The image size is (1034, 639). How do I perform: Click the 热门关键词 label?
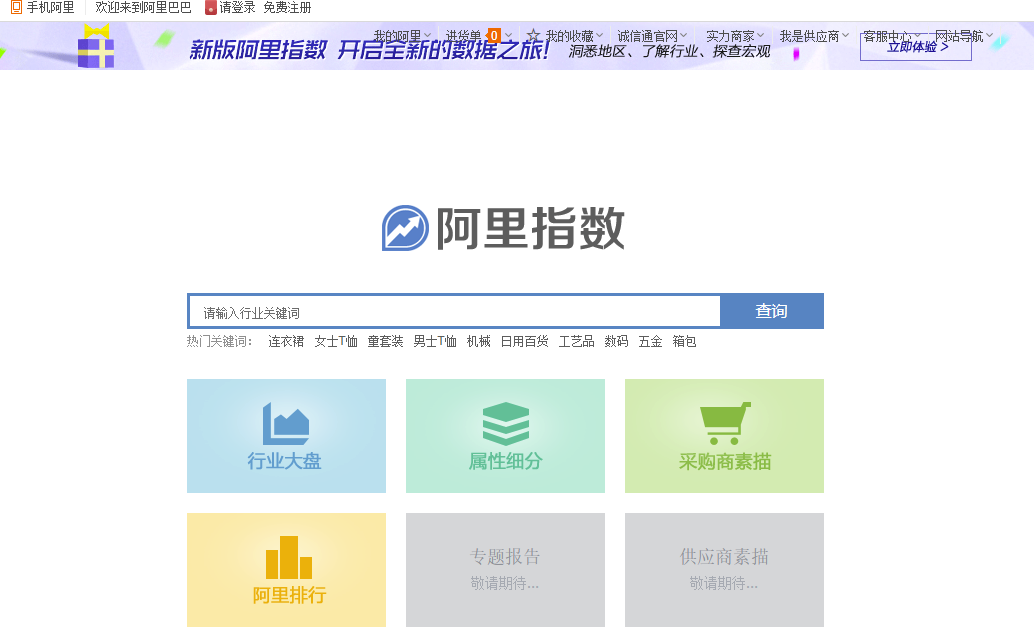[220, 341]
